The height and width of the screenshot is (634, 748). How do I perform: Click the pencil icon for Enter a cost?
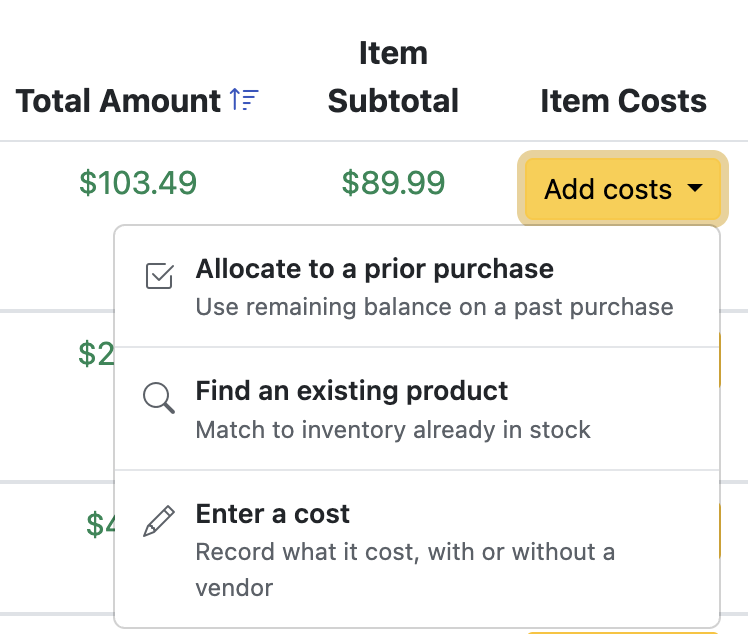(x=159, y=521)
